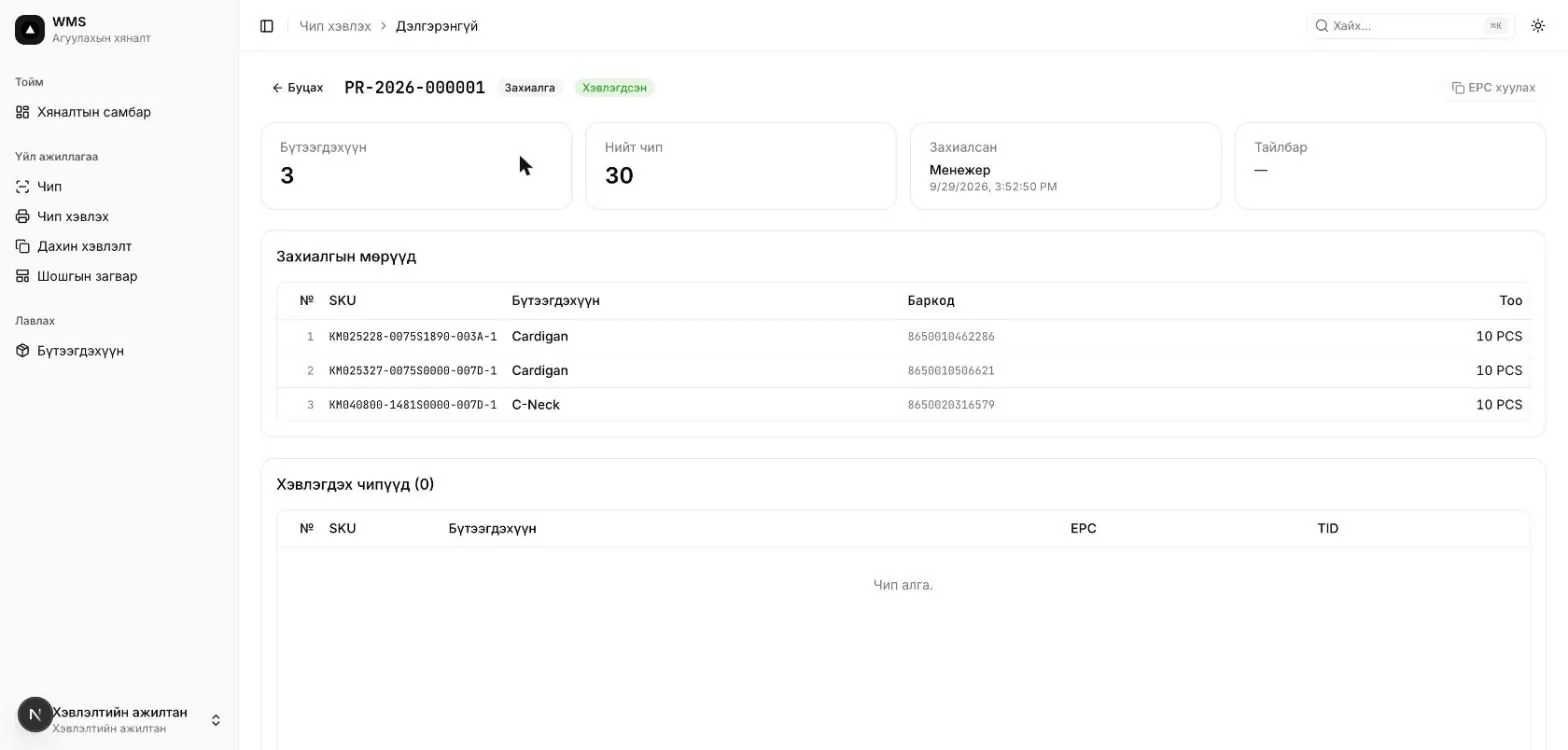Open Дахин хэвлэлт menu item
Viewport: 1568px width, 750px height.
(119, 246)
